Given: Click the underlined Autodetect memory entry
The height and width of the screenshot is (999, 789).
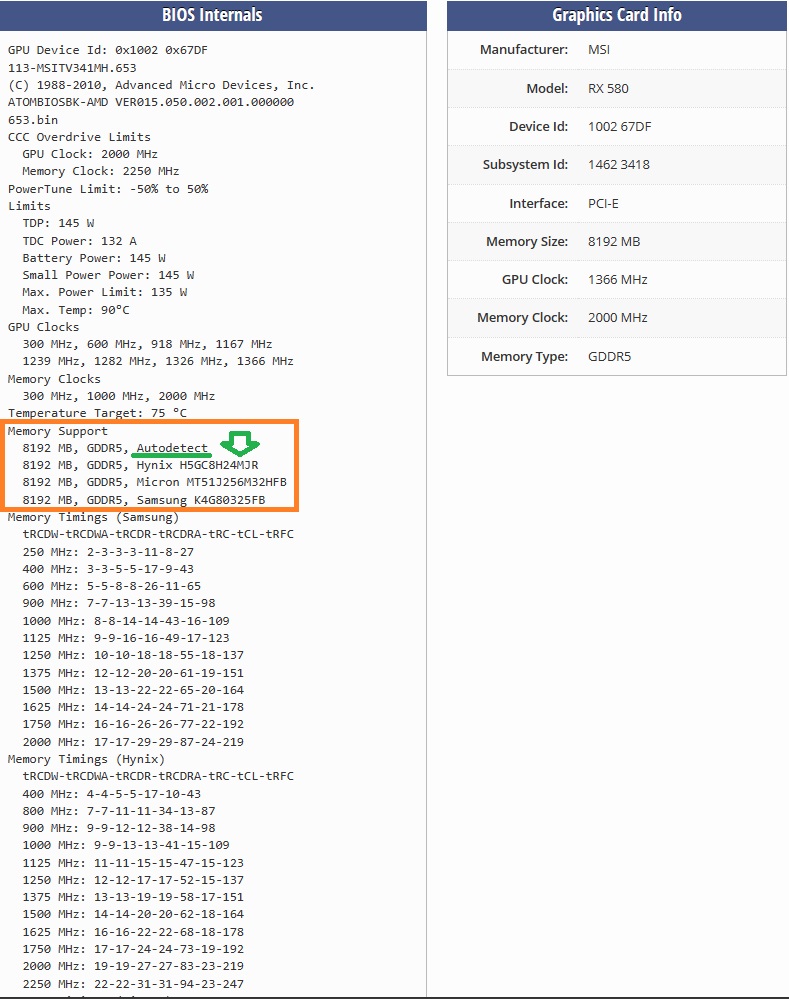Looking at the screenshot, I should tap(172, 449).
